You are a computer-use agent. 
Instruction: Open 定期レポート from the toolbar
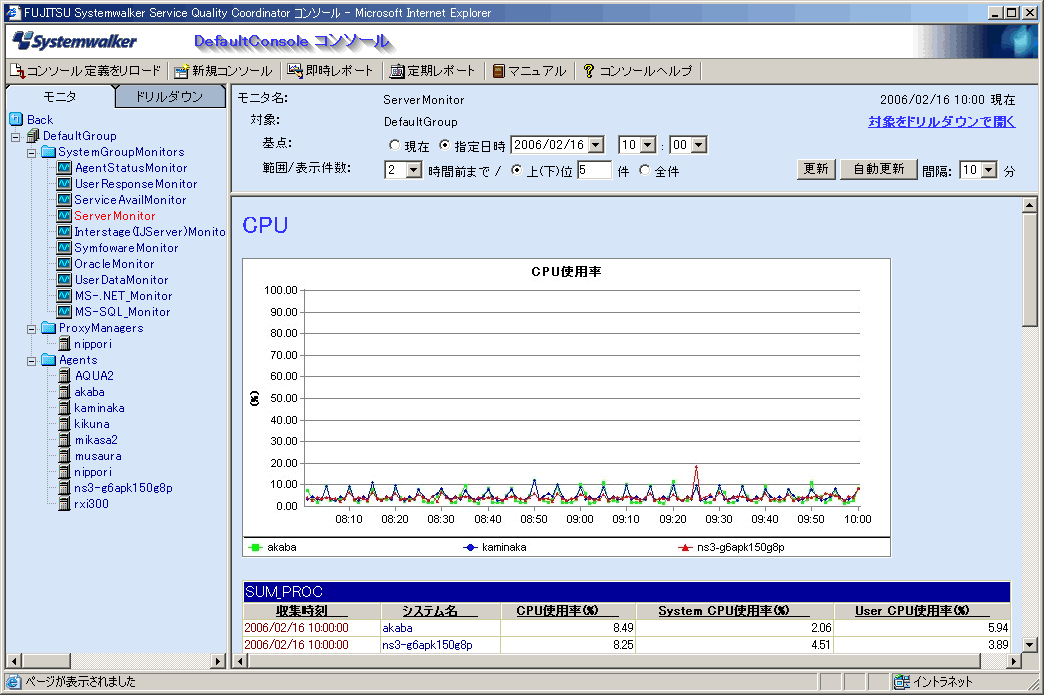point(433,71)
